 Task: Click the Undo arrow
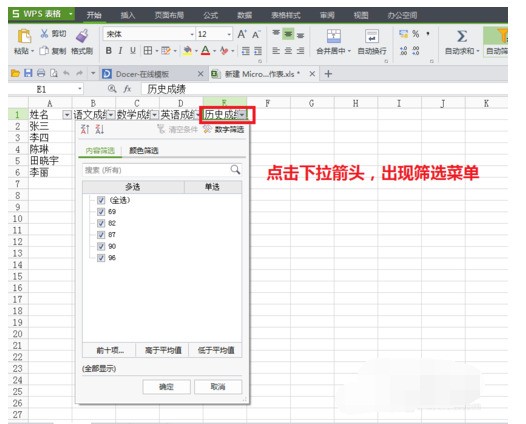(66, 73)
